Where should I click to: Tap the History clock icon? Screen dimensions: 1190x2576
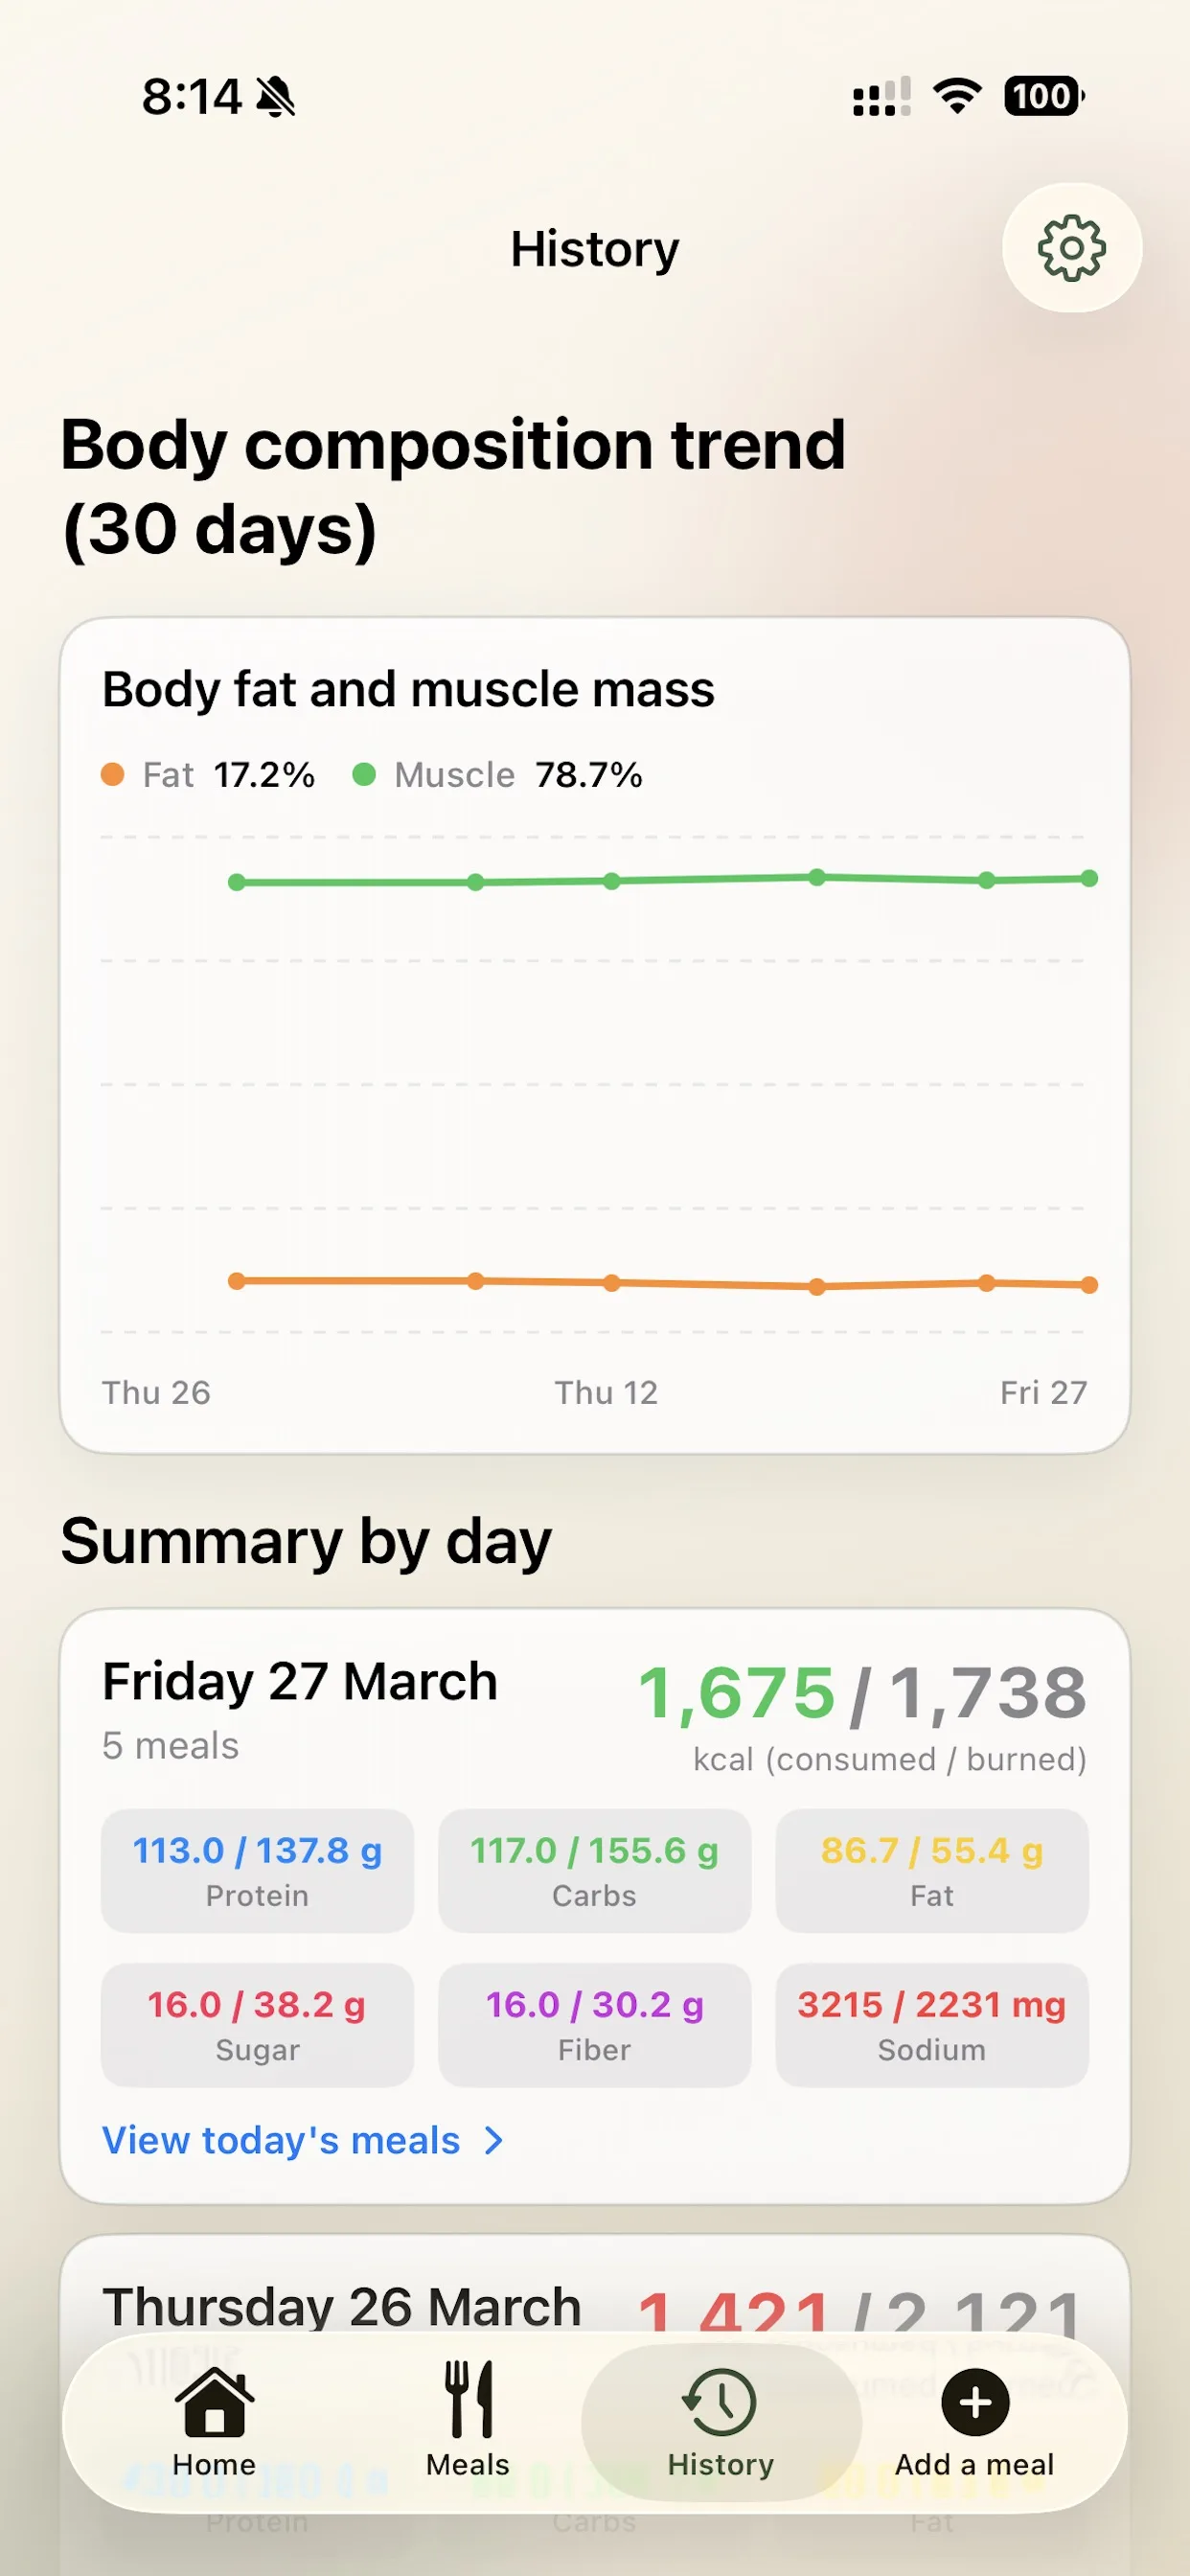(x=719, y=2398)
